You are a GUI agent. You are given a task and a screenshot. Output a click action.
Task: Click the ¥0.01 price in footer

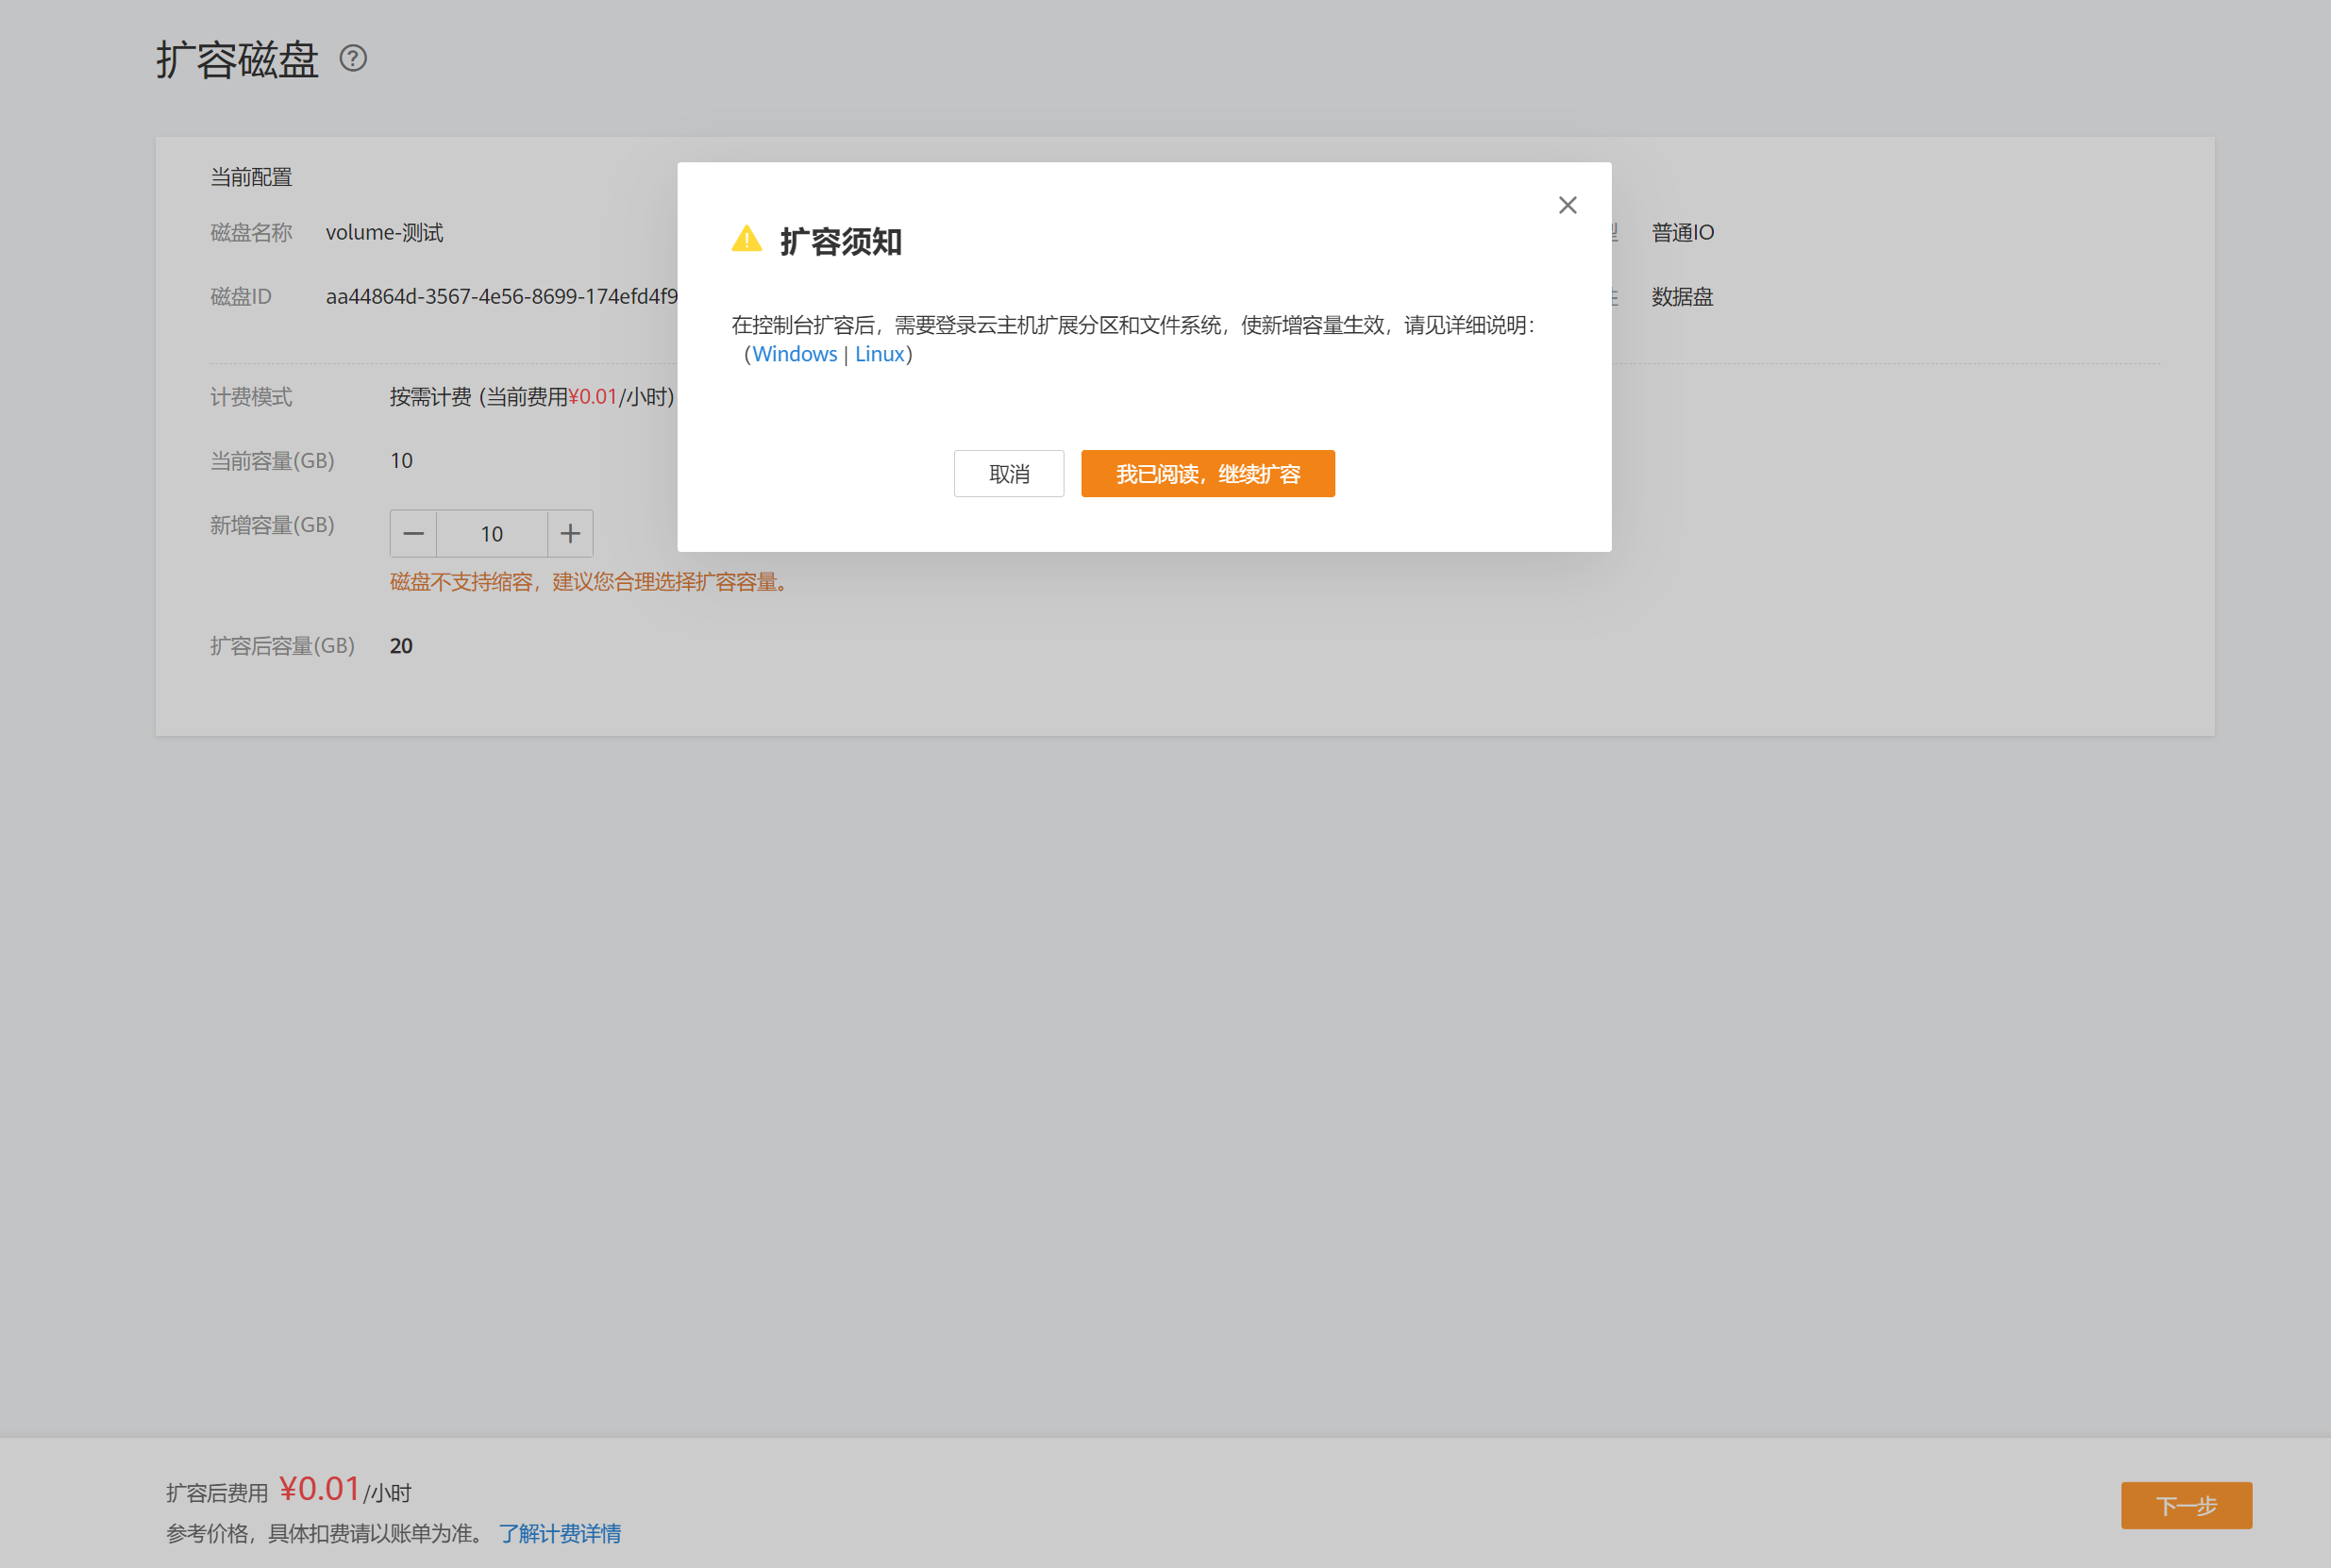[319, 1489]
